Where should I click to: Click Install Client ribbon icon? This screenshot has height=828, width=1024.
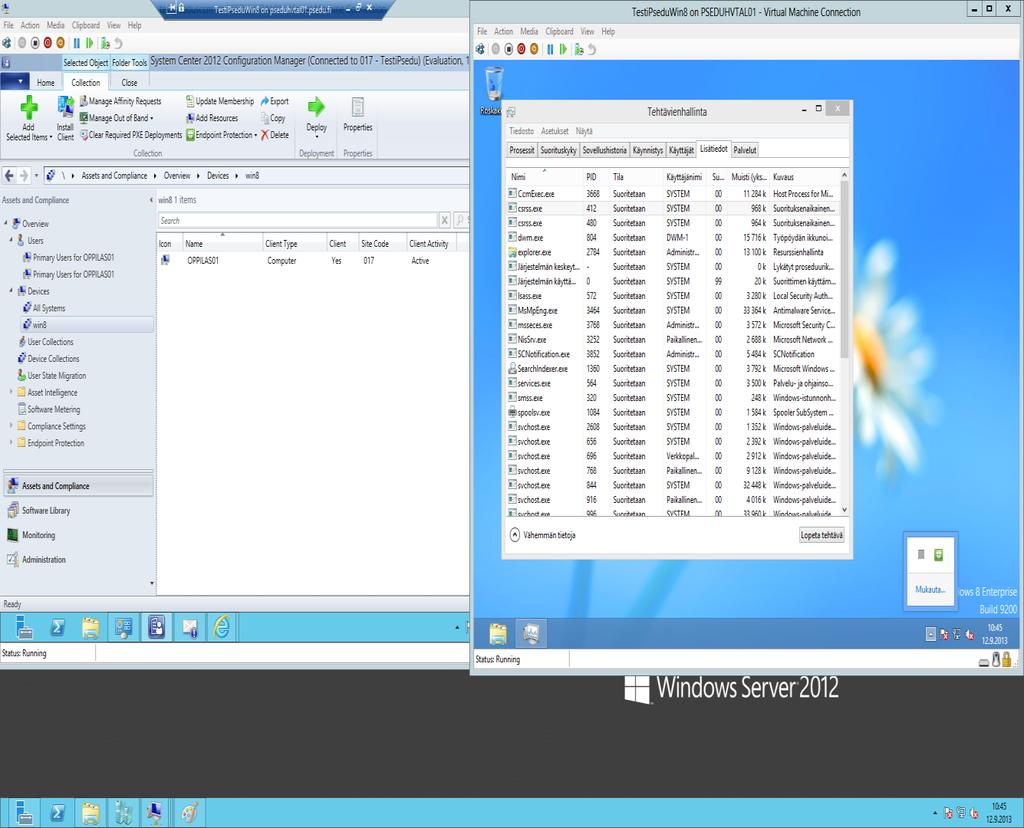coord(65,118)
